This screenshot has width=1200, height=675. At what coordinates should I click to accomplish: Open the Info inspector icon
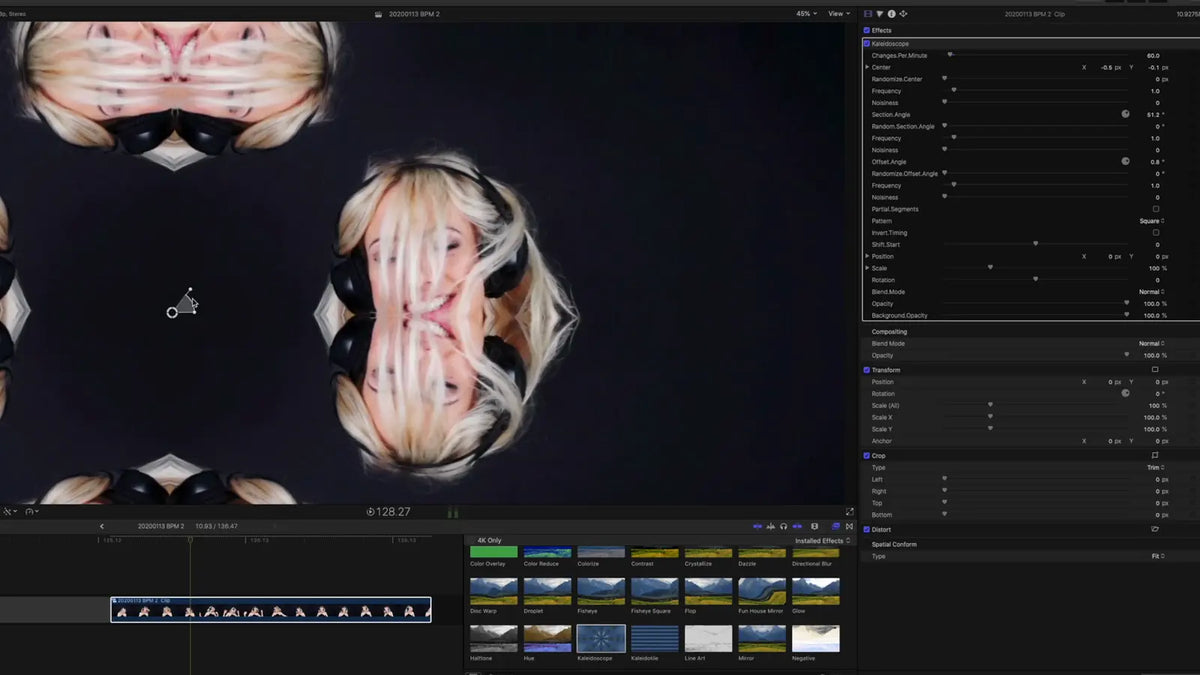(x=891, y=14)
